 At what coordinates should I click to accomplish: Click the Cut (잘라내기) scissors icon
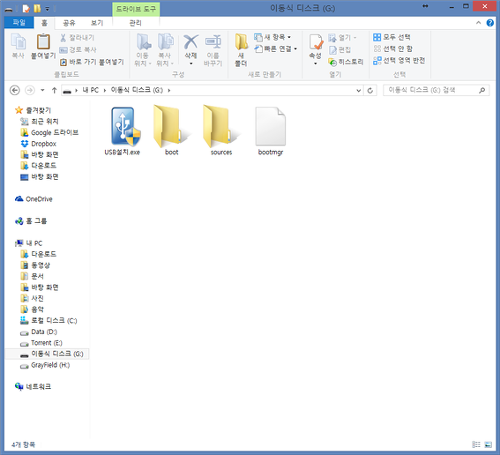tap(63, 38)
